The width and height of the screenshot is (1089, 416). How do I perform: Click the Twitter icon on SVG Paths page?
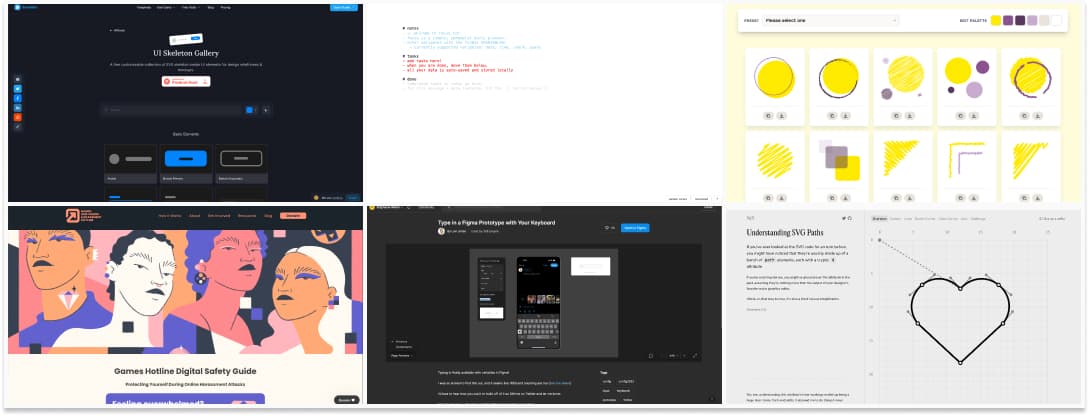click(x=843, y=217)
